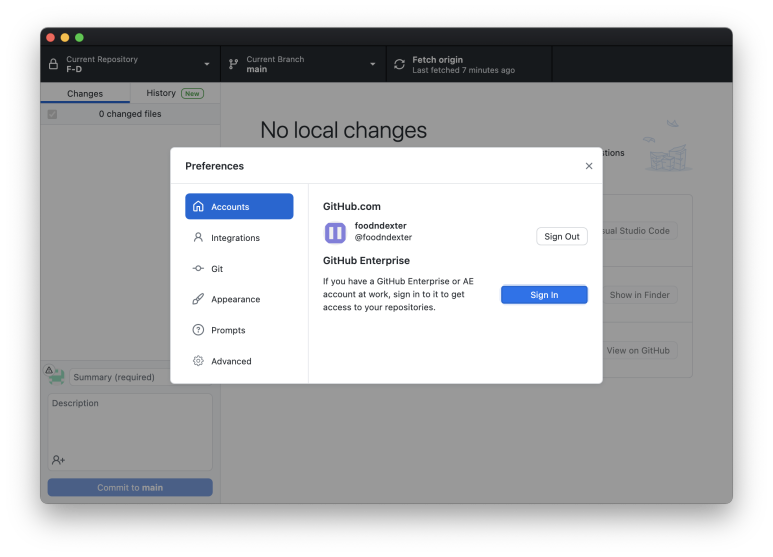Go to Advanced preferences

239,361
